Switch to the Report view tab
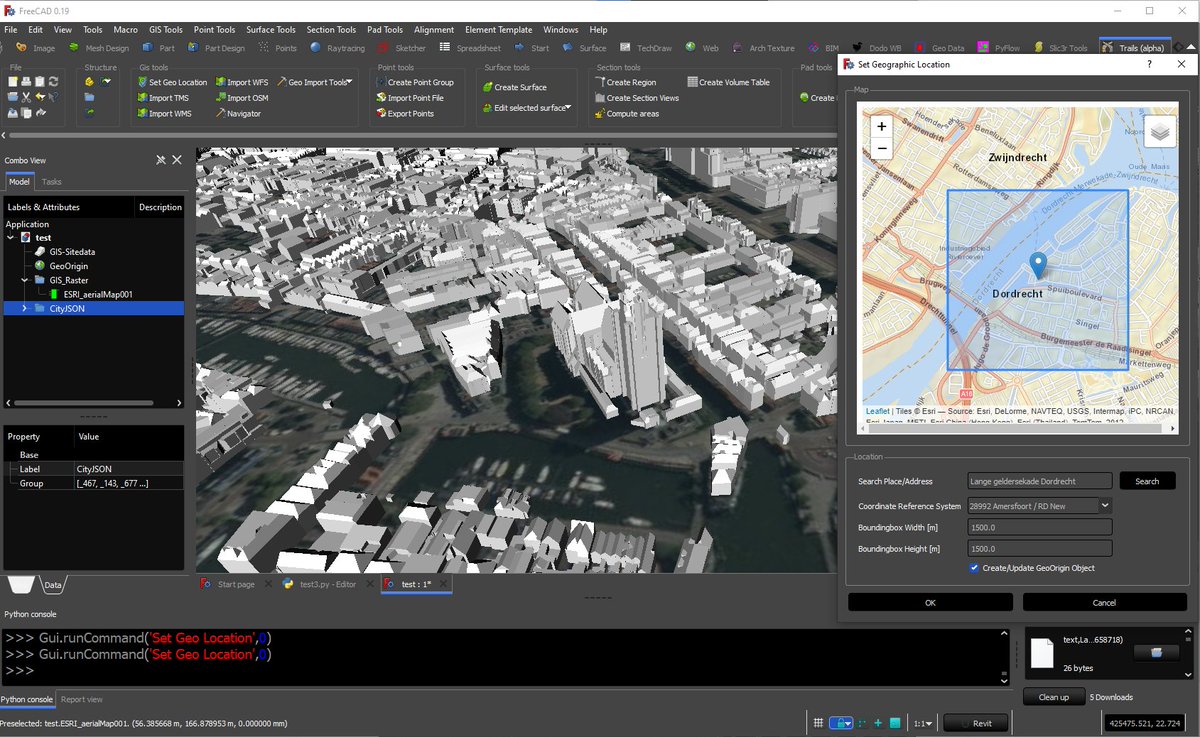The width and height of the screenshot is (1200, 737). pyautogui.click(x=81, y=699)
